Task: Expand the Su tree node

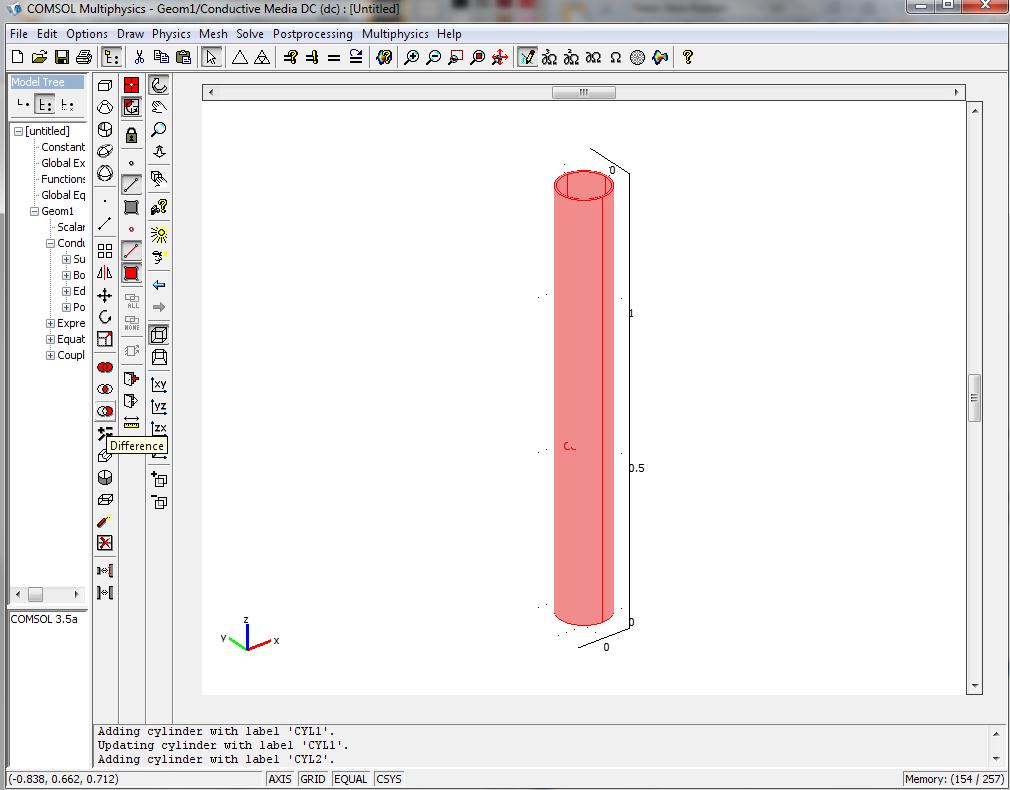Action: (66, 260)
